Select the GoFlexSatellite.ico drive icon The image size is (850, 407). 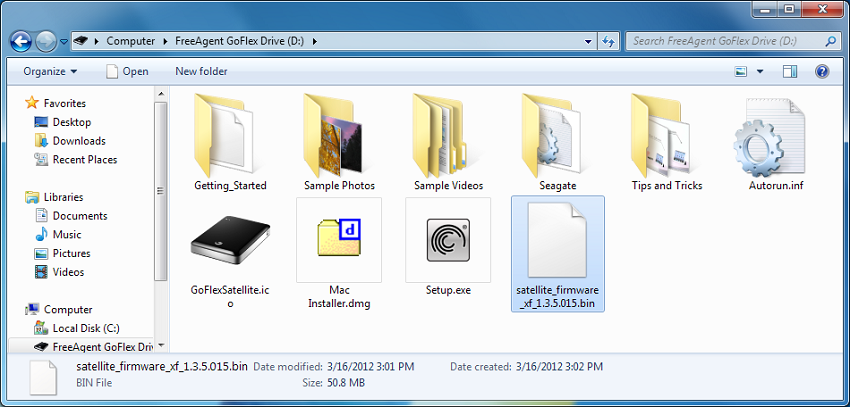pos(230,241)
